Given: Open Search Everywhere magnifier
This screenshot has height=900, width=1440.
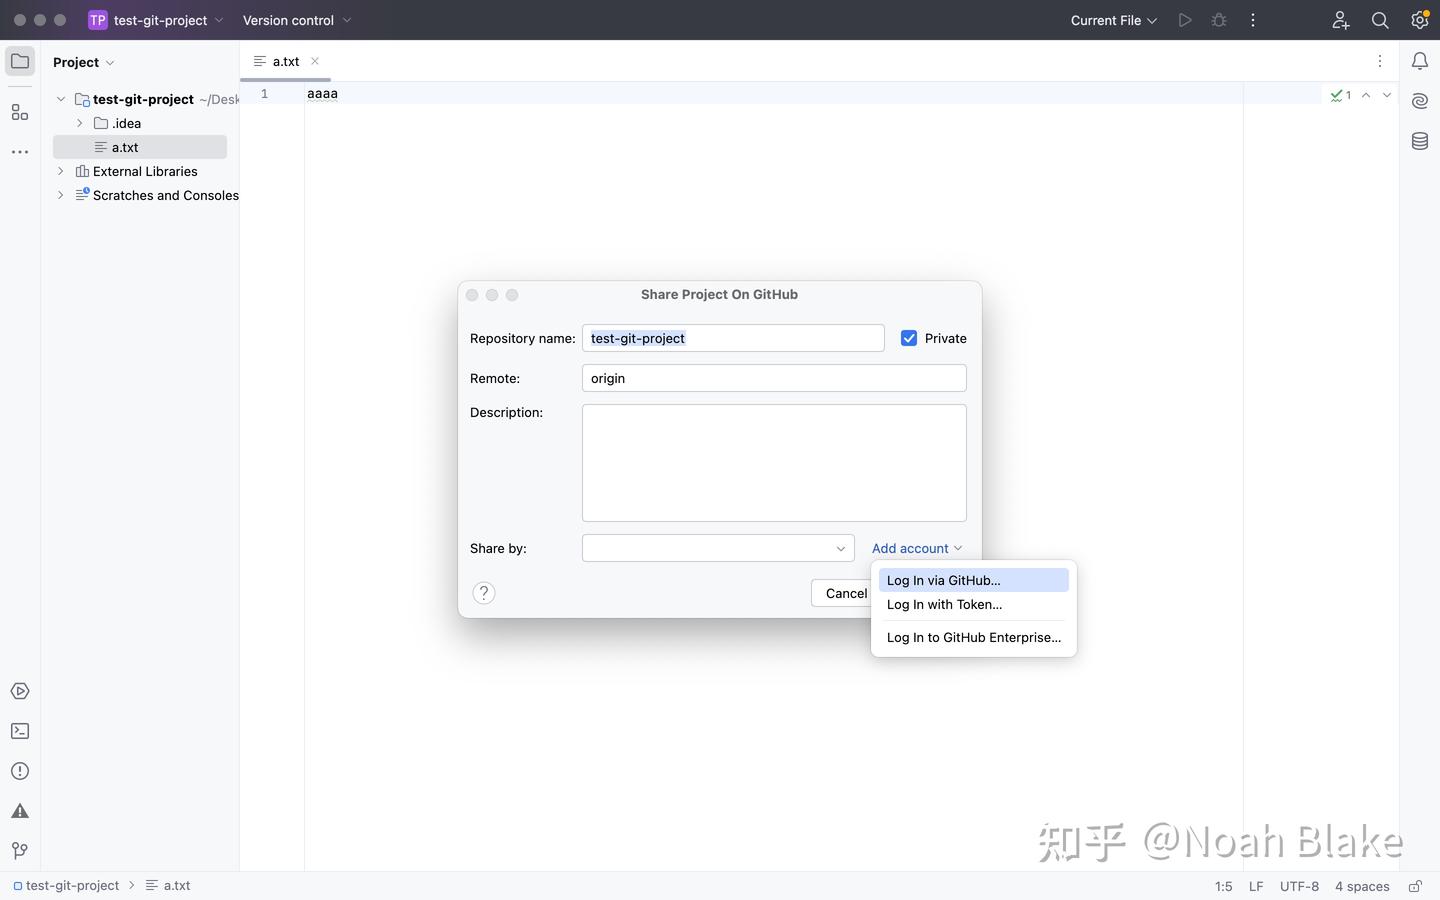Looking at the screenshot, I should [1380, 20].
